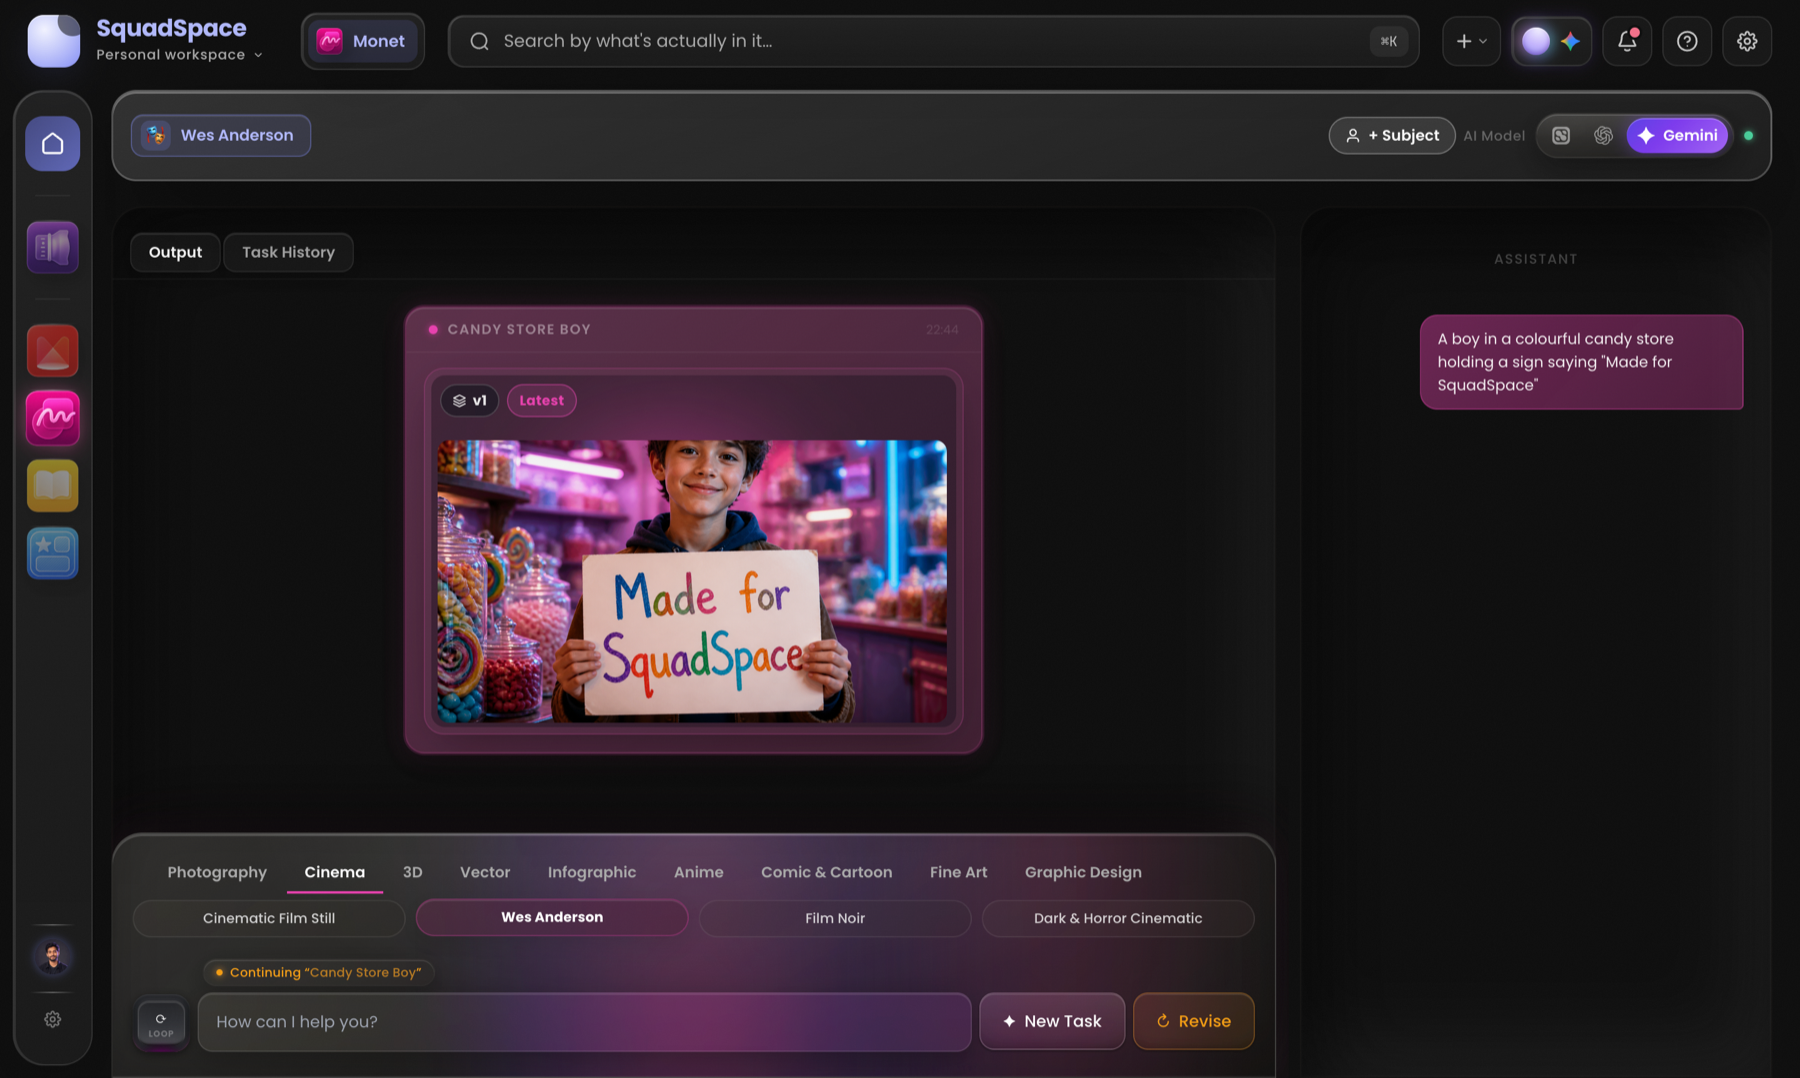The width and height of the screenshot is (1800, 1078).
Task: Select the Fine Art category tab
Action: tap(958, 872)
